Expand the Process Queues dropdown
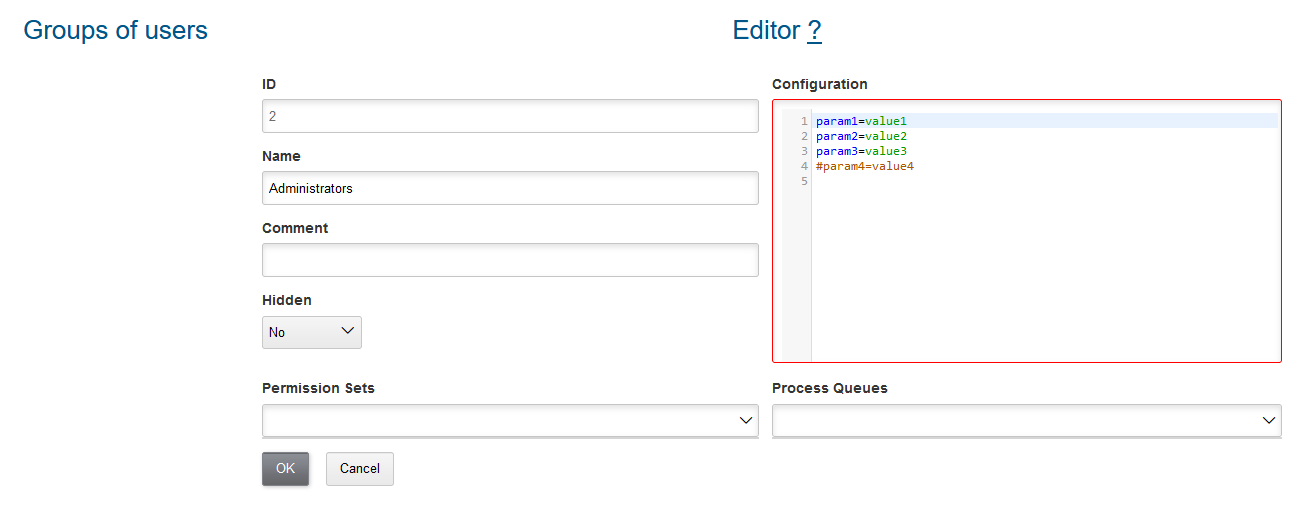 1026,421
